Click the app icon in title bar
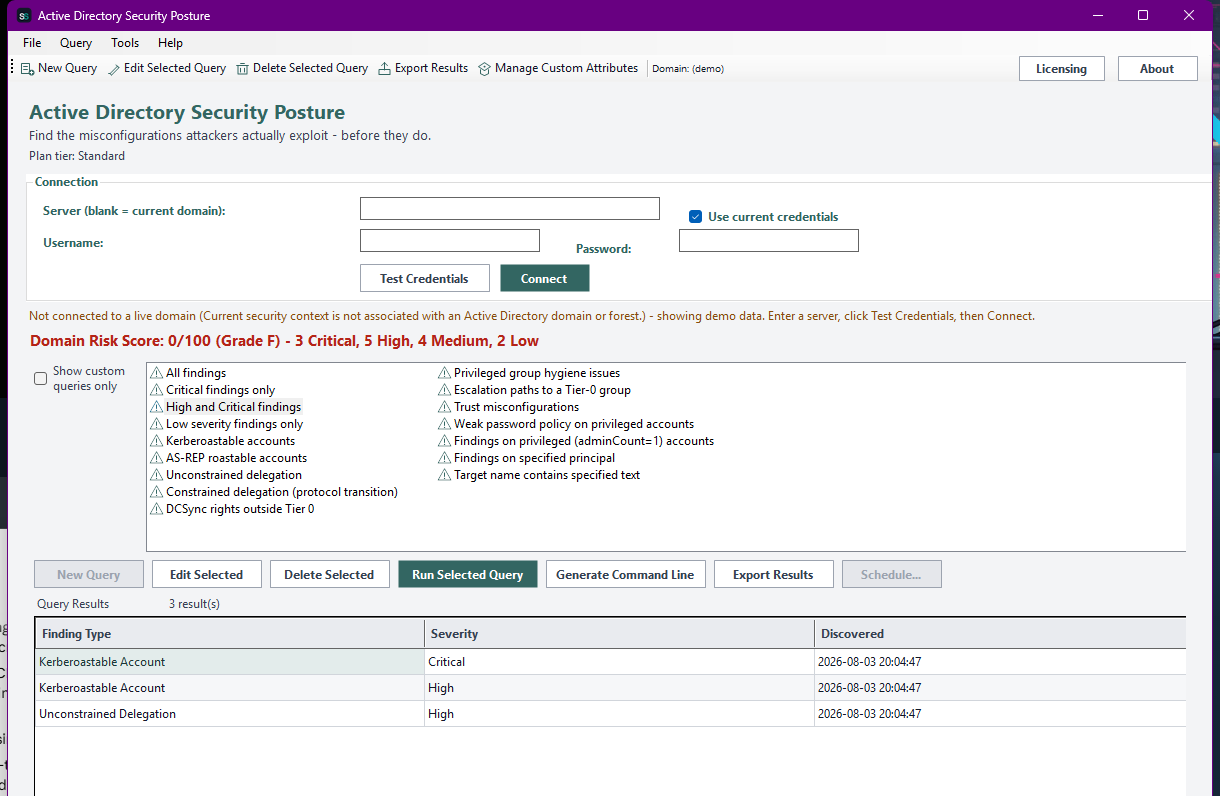1220x796 pixels. click(24, 16)
